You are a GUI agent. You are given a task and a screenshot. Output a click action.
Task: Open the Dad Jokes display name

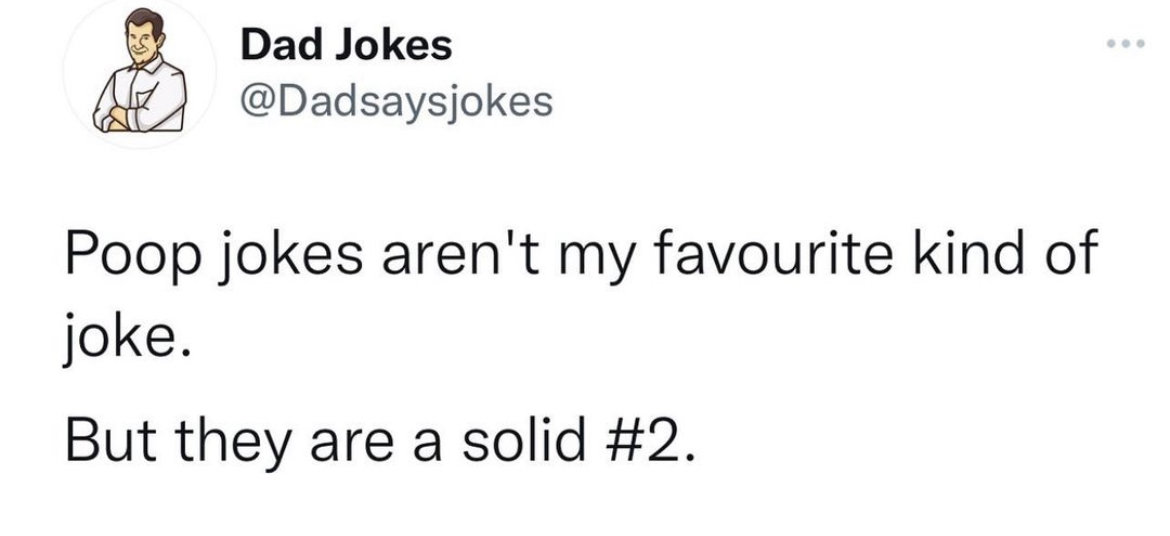point(346,46)
